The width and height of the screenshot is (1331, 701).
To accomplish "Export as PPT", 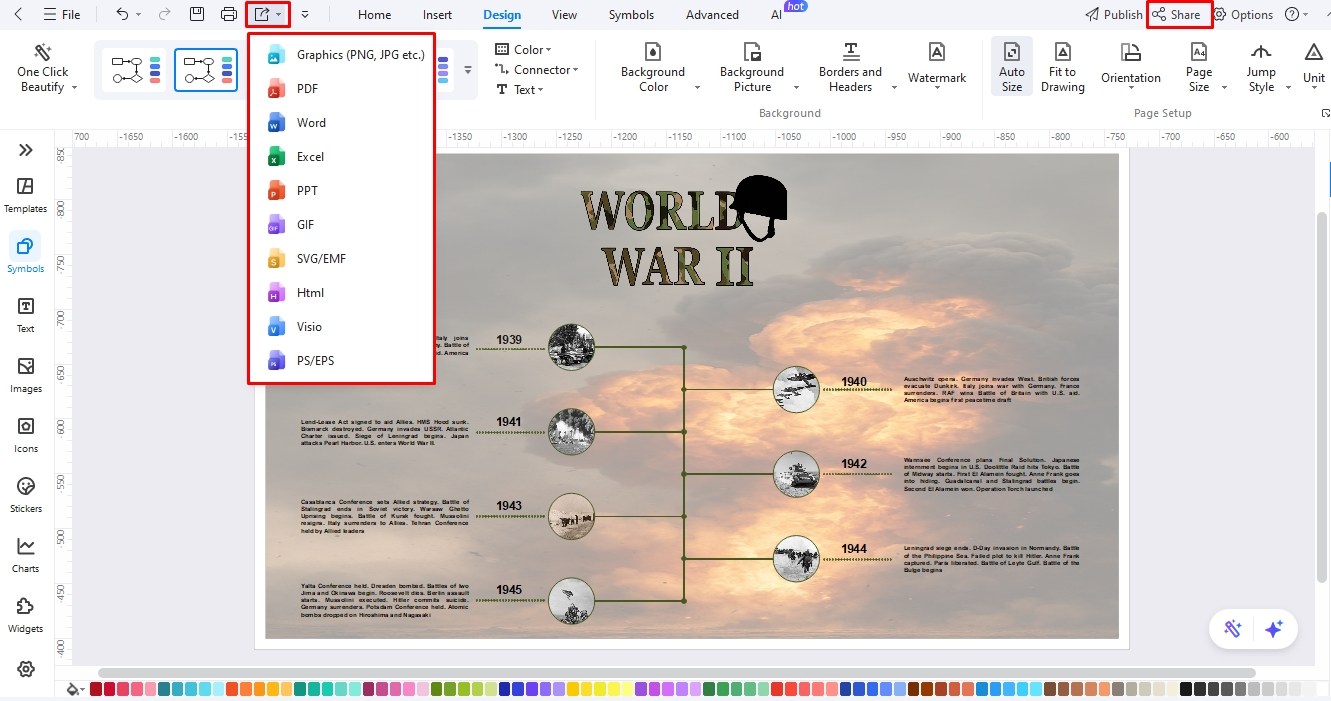I will [341, 191].
